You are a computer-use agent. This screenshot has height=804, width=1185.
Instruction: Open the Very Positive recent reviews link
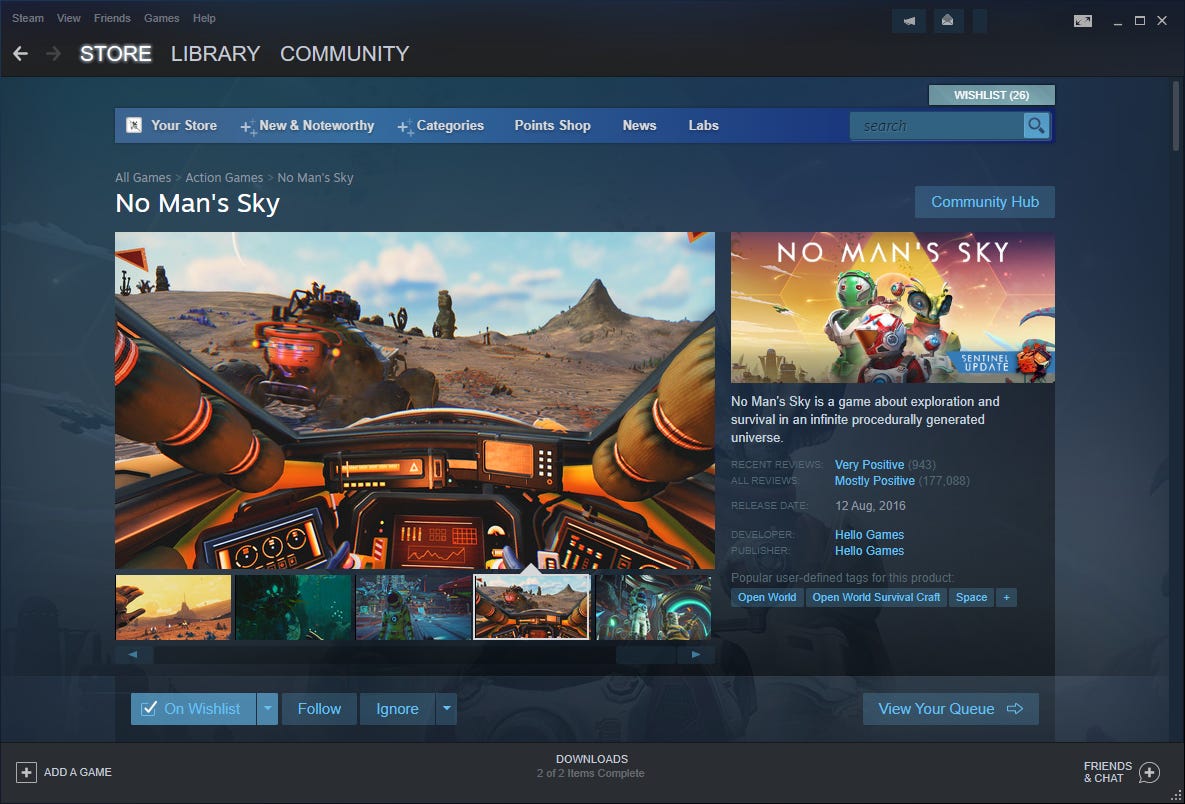click(x=869, y=465)
